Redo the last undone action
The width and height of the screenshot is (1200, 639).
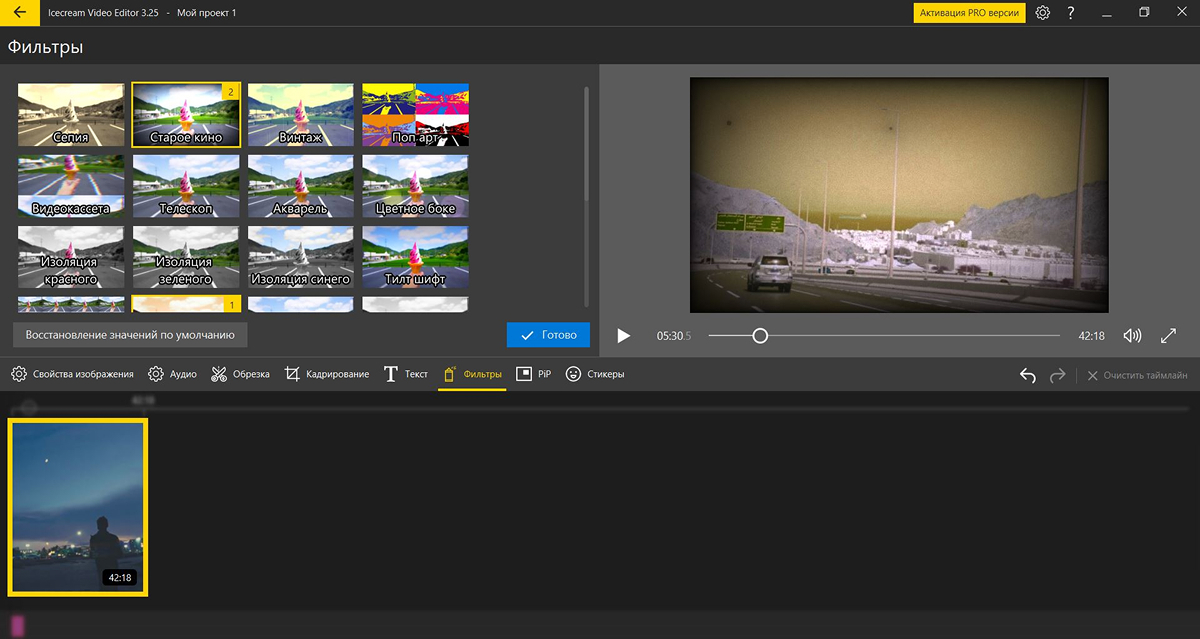pos(1057,375)
